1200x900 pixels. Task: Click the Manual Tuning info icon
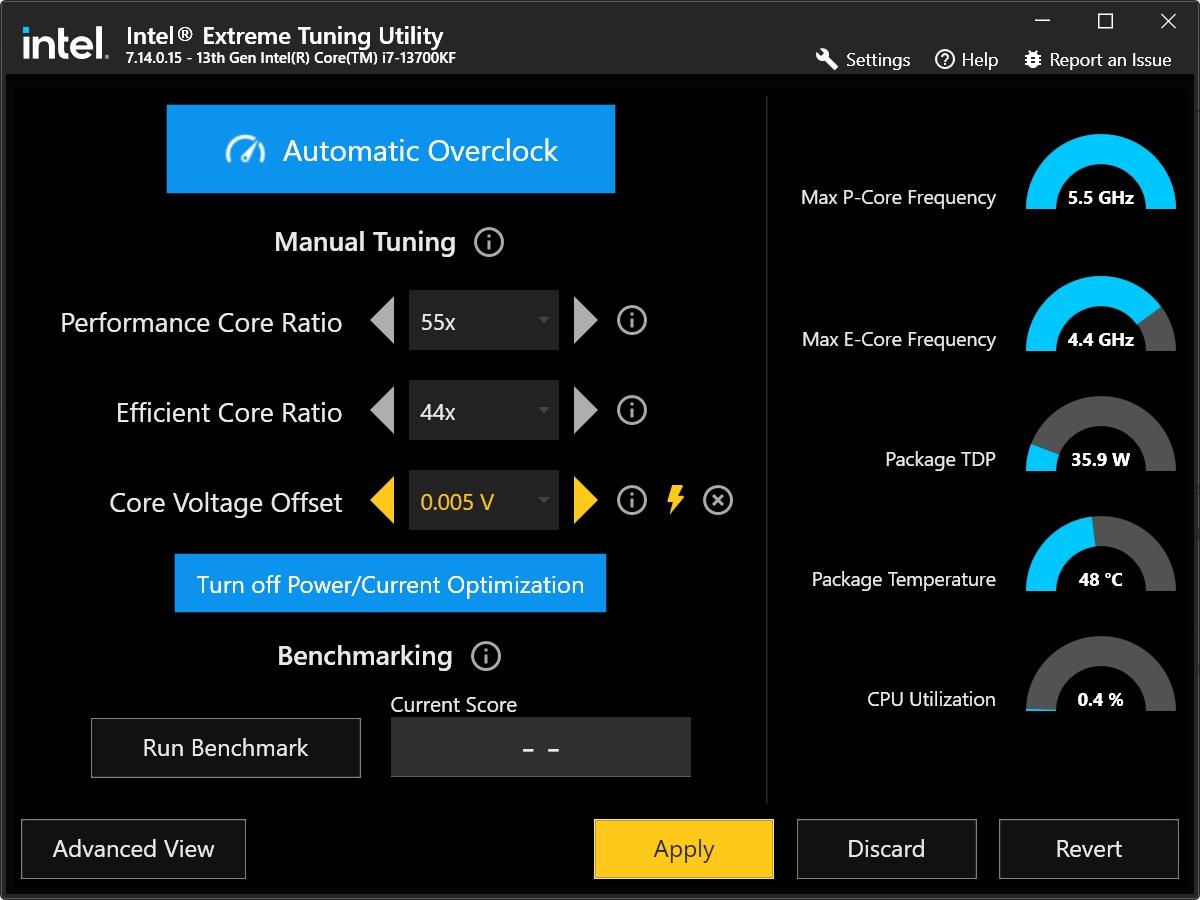(488, 242)
